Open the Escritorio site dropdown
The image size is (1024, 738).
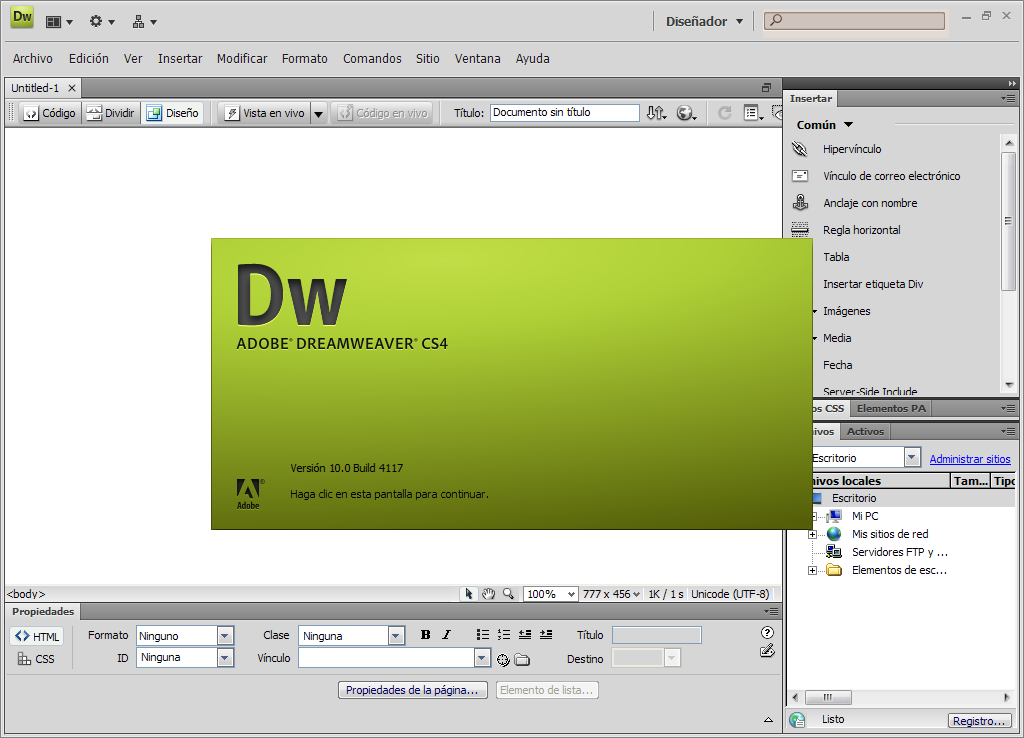pos(912,457)
